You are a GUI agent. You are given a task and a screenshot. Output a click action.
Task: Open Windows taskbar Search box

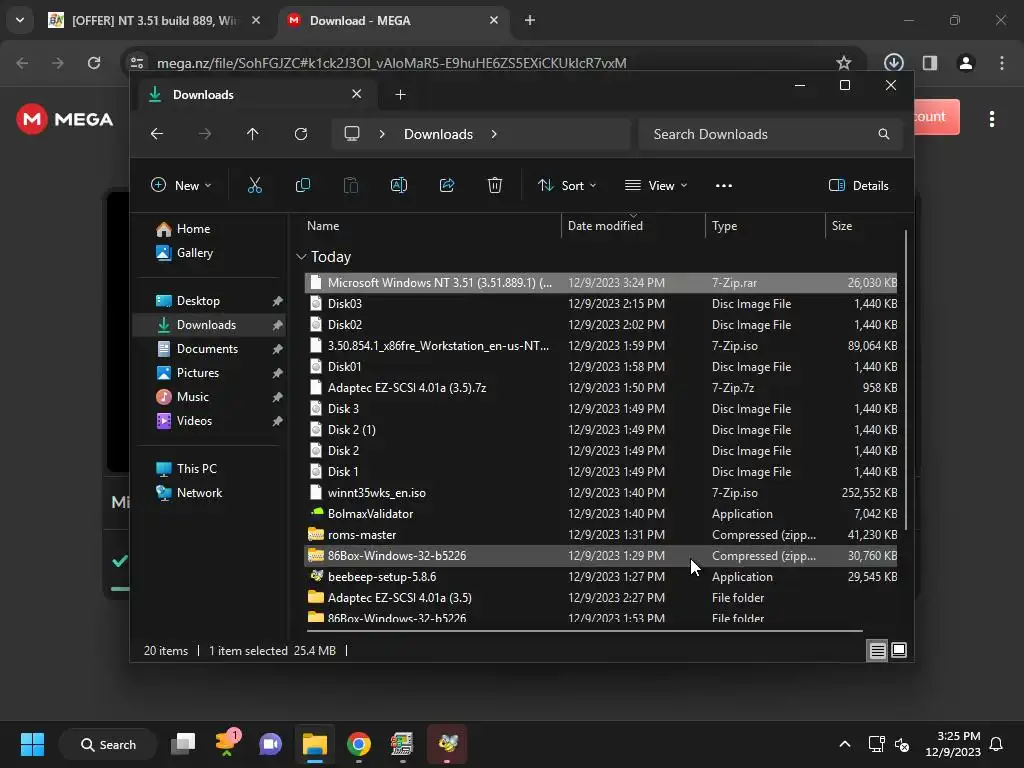point(108,744)
